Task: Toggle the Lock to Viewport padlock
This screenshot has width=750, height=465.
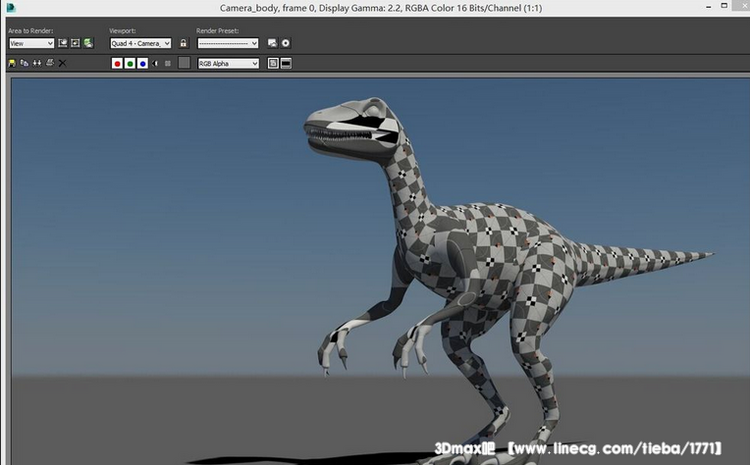Action: (183, 43)
